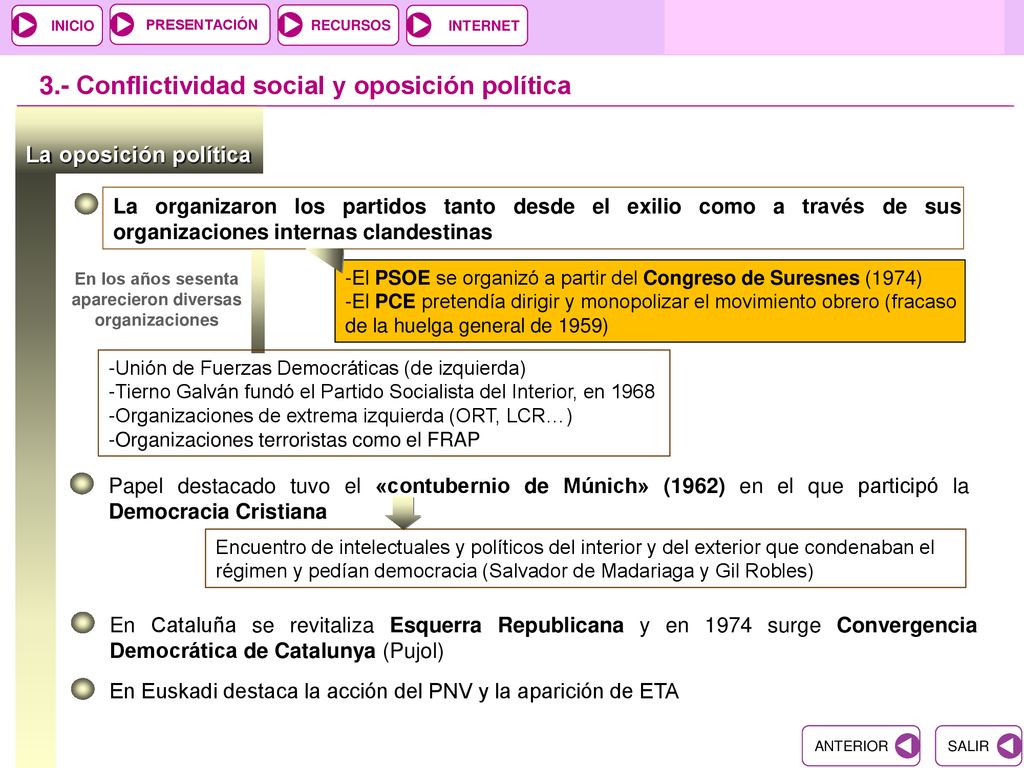The width and height of the screenshot is (1024, 768).
Task: Open the INTERNET section
Action: point(466,25)
